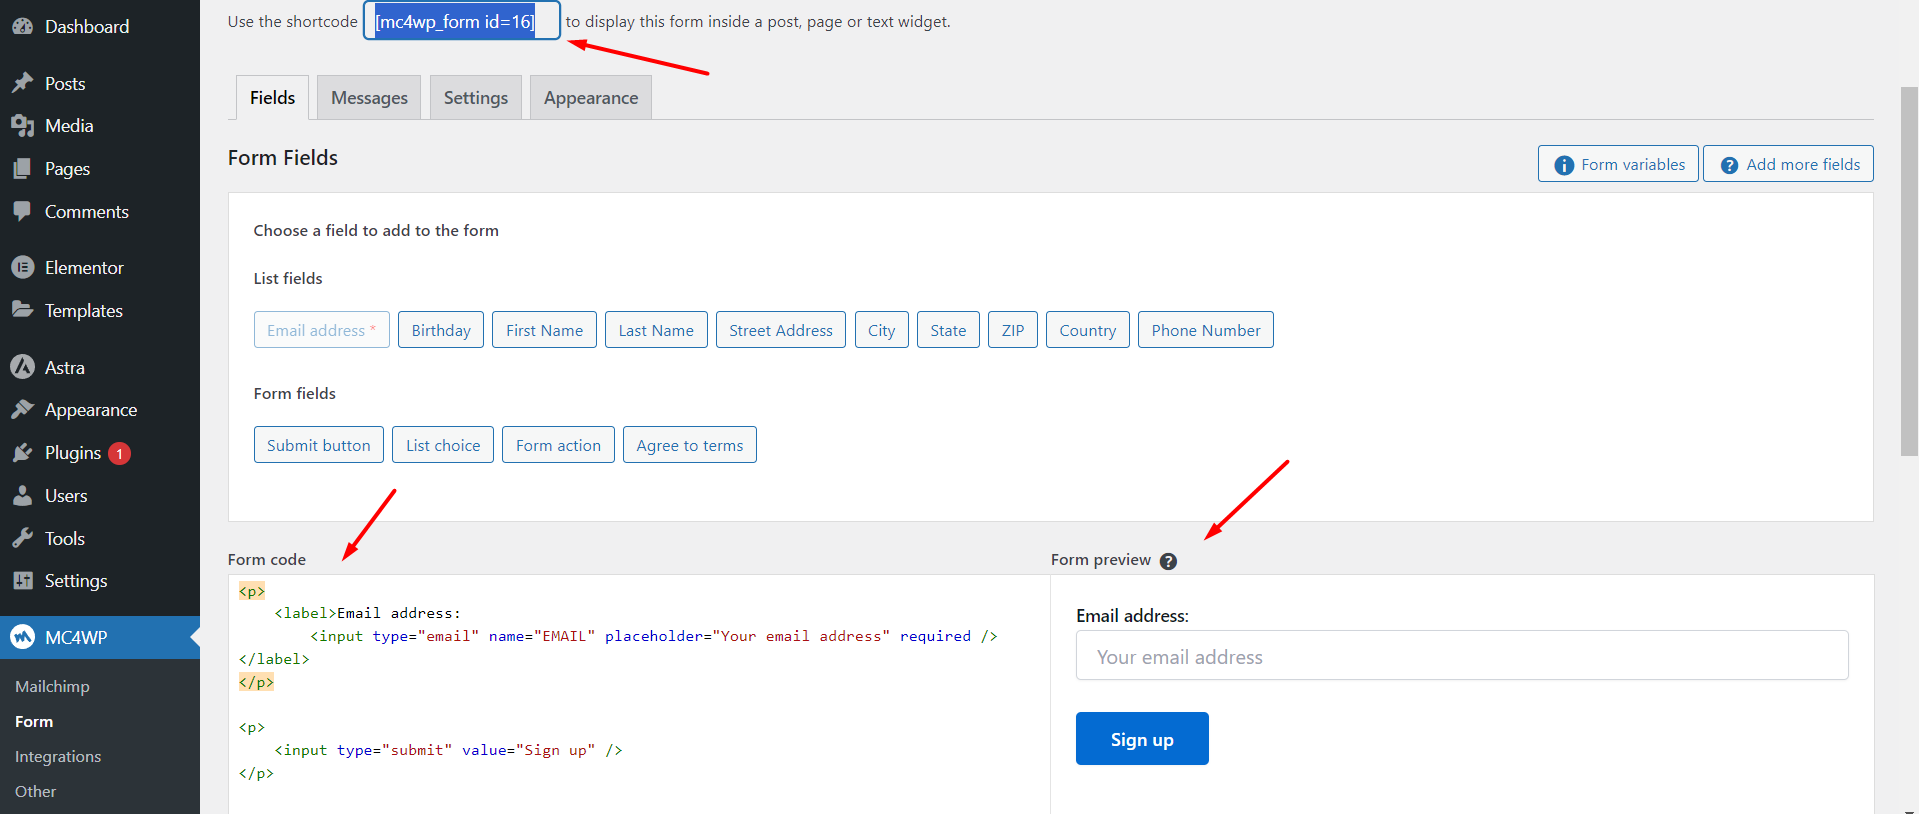Add the First Name field
Image resolution: width=1919 pixels, height=814 pixels.
point(544,330)
